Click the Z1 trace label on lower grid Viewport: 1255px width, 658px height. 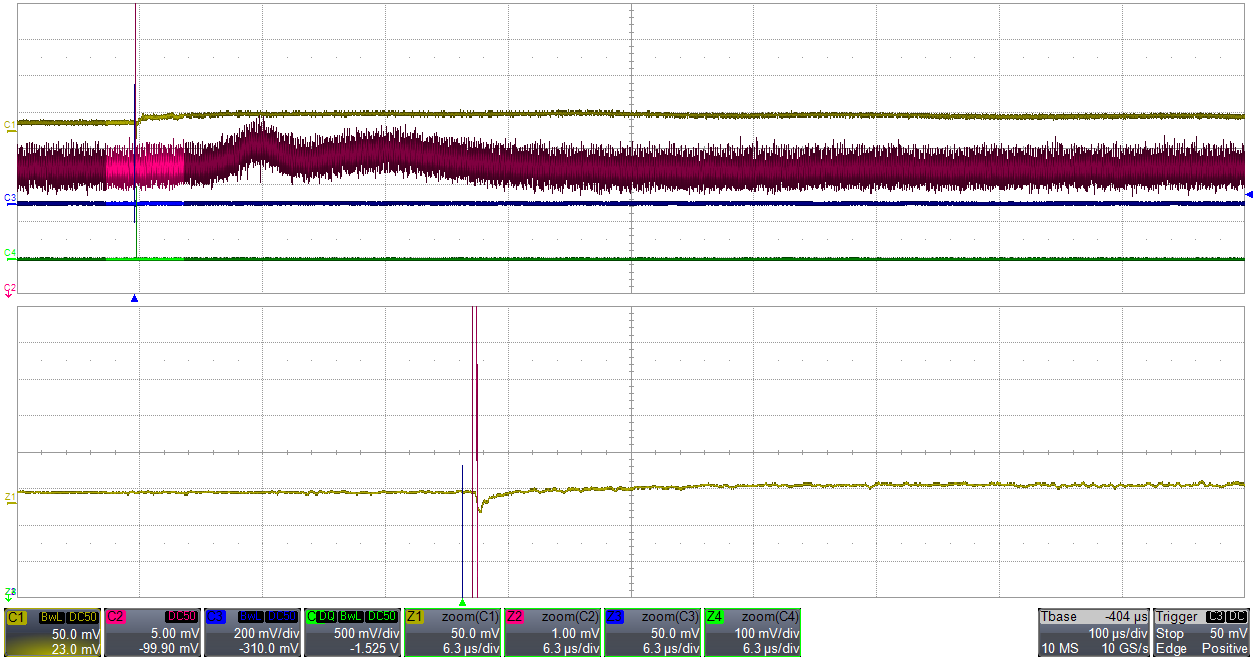10,496
